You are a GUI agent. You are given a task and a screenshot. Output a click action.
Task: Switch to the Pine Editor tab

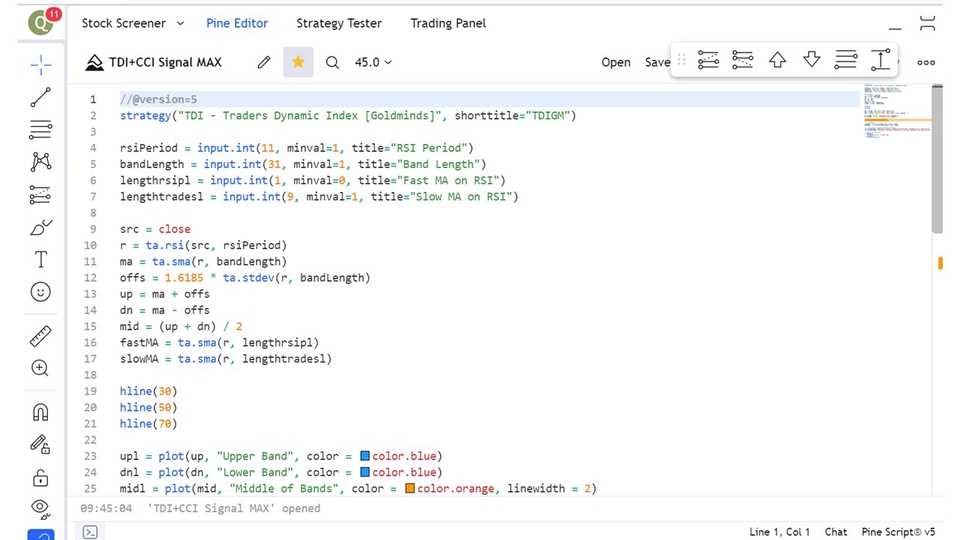tap(237, 23)
